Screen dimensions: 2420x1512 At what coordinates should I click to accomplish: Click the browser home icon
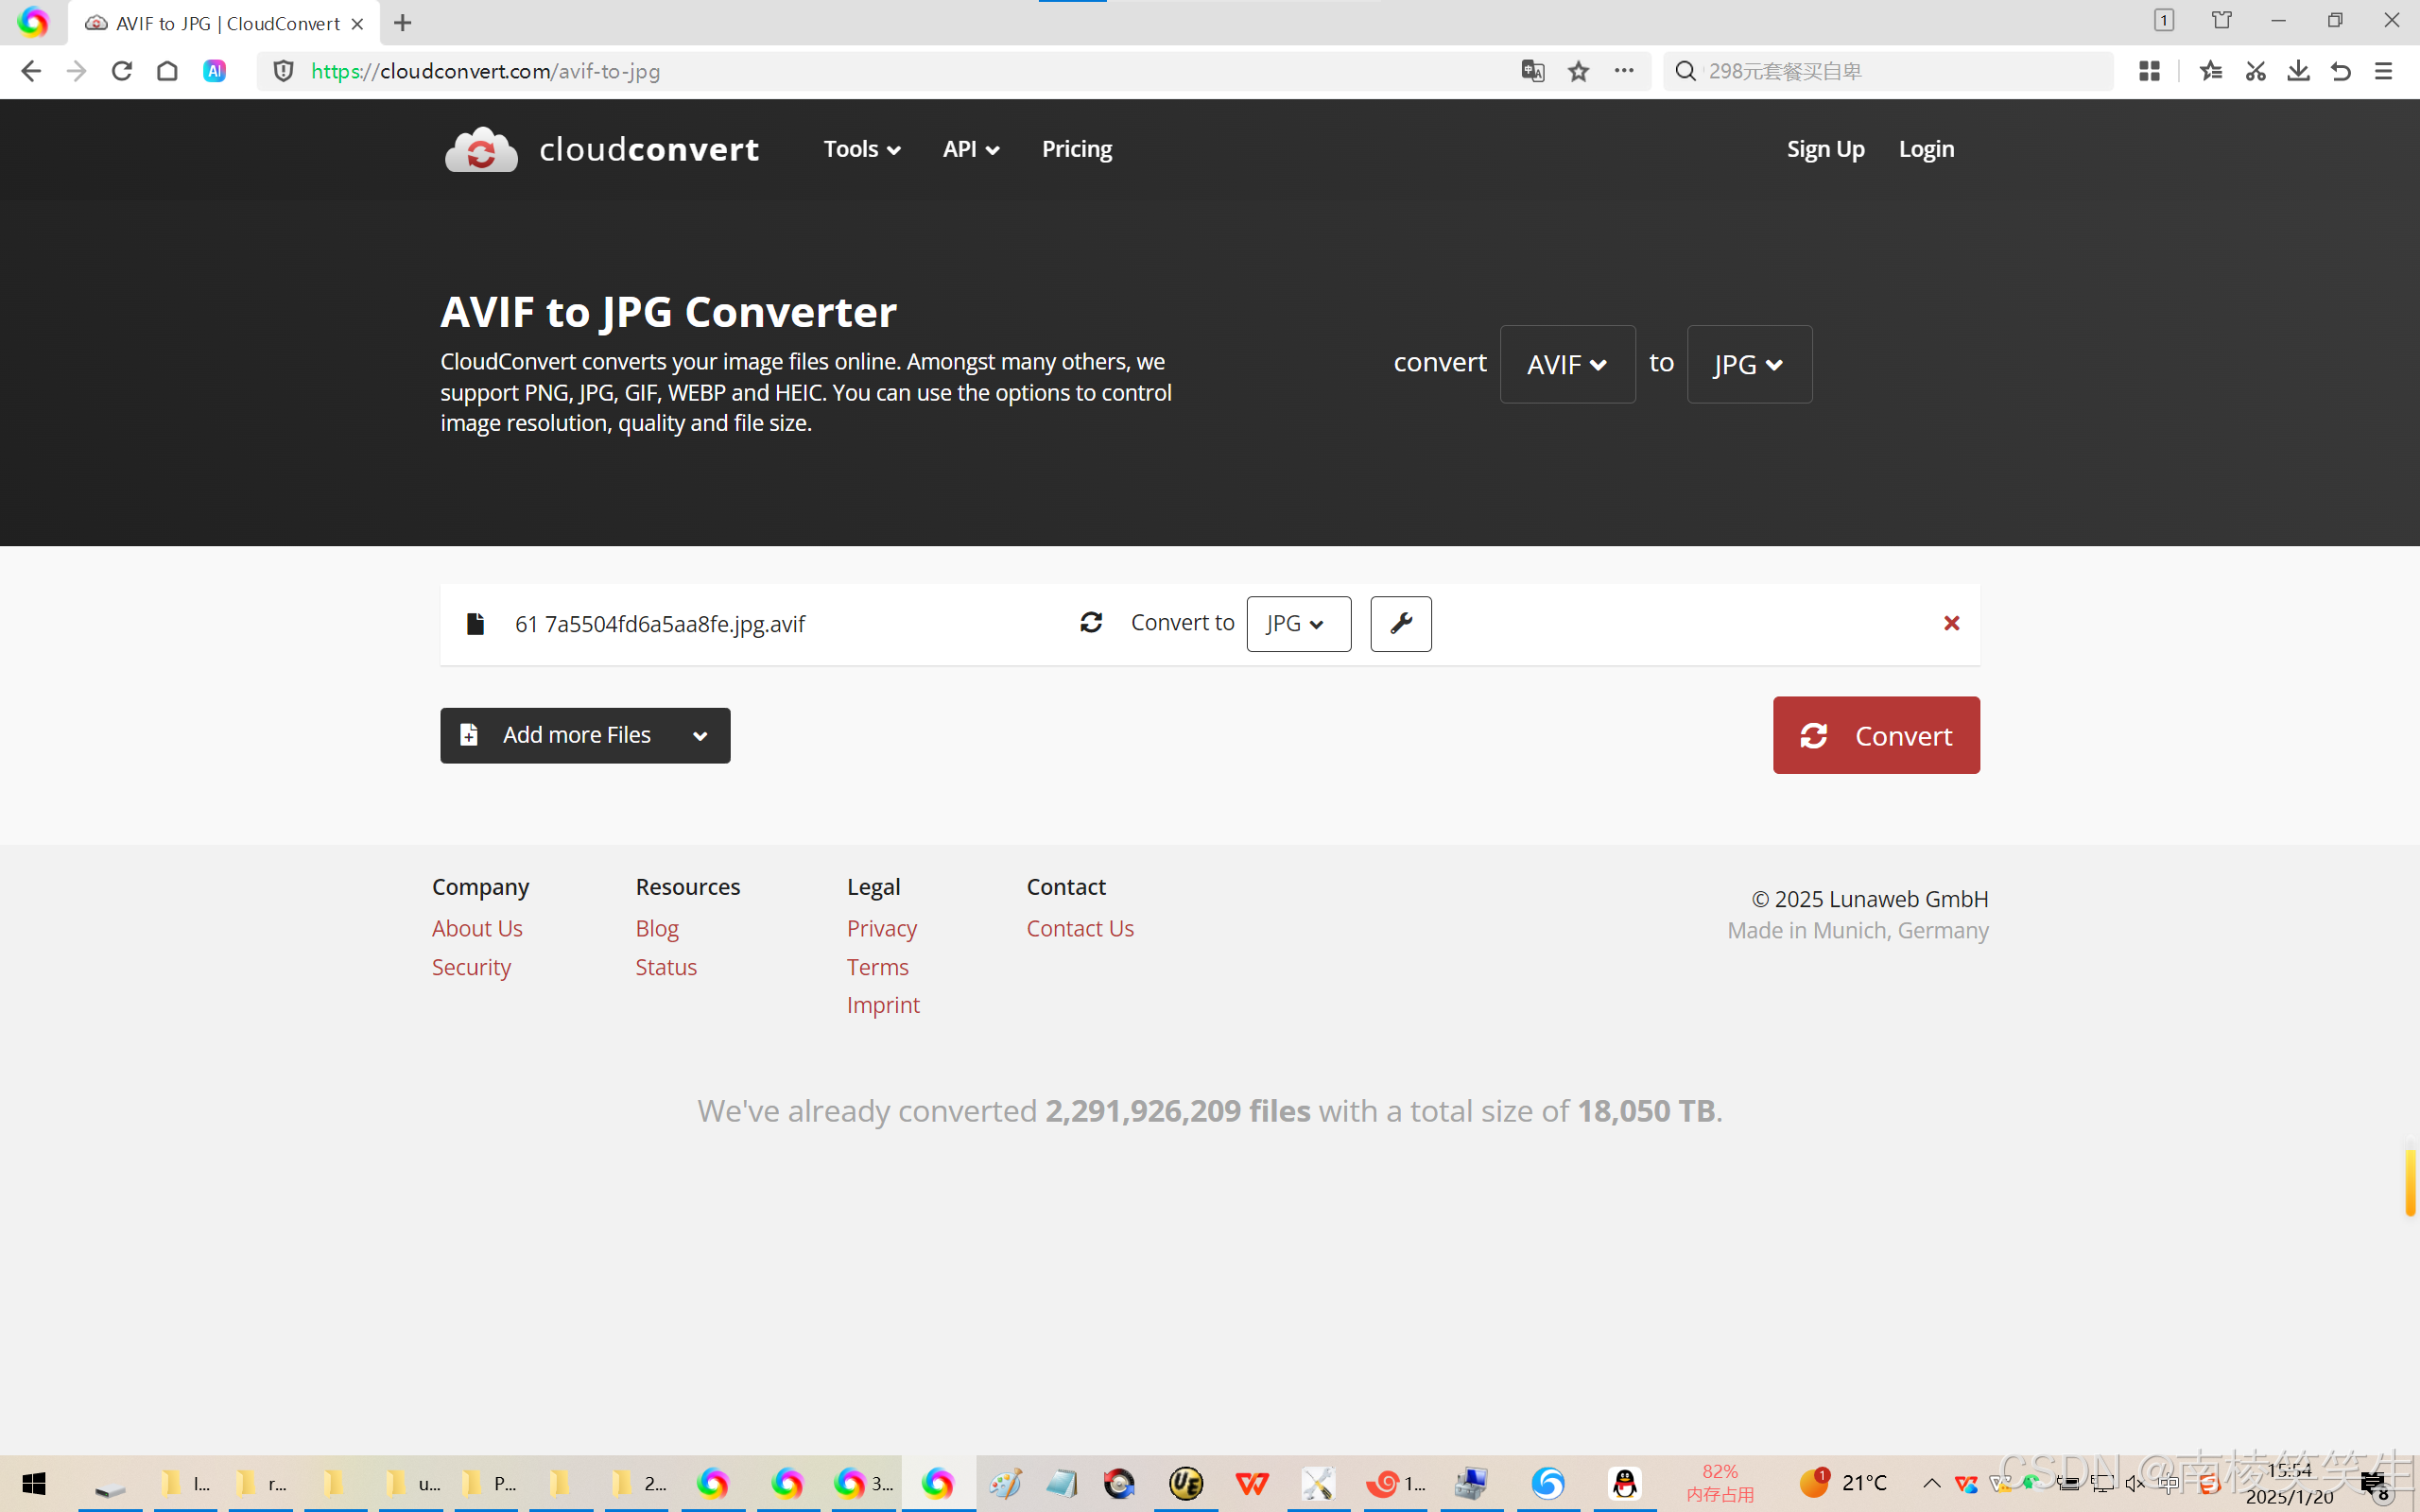[167, 71]
